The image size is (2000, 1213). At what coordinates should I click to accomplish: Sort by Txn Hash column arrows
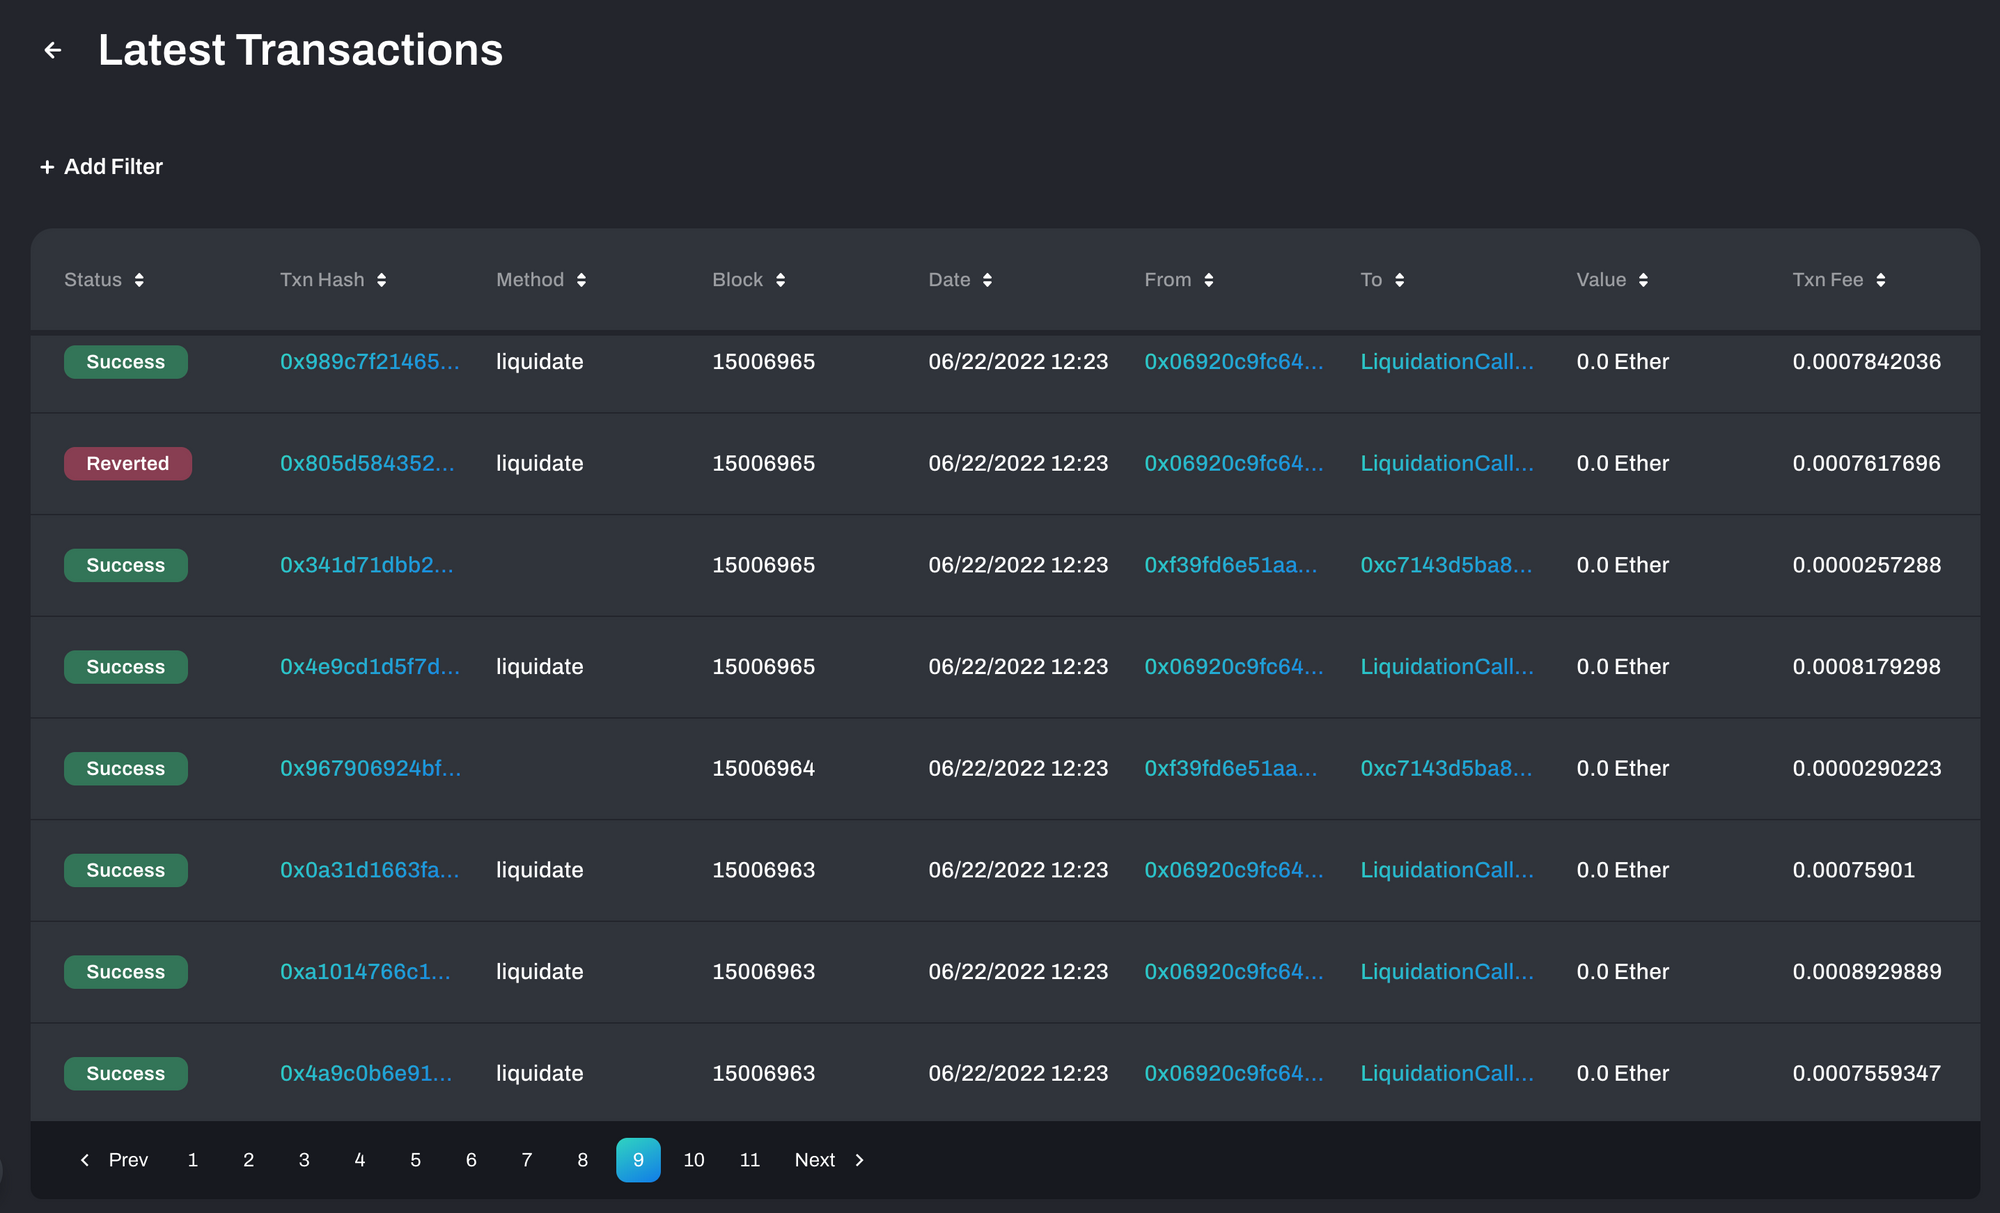point(381,280)
